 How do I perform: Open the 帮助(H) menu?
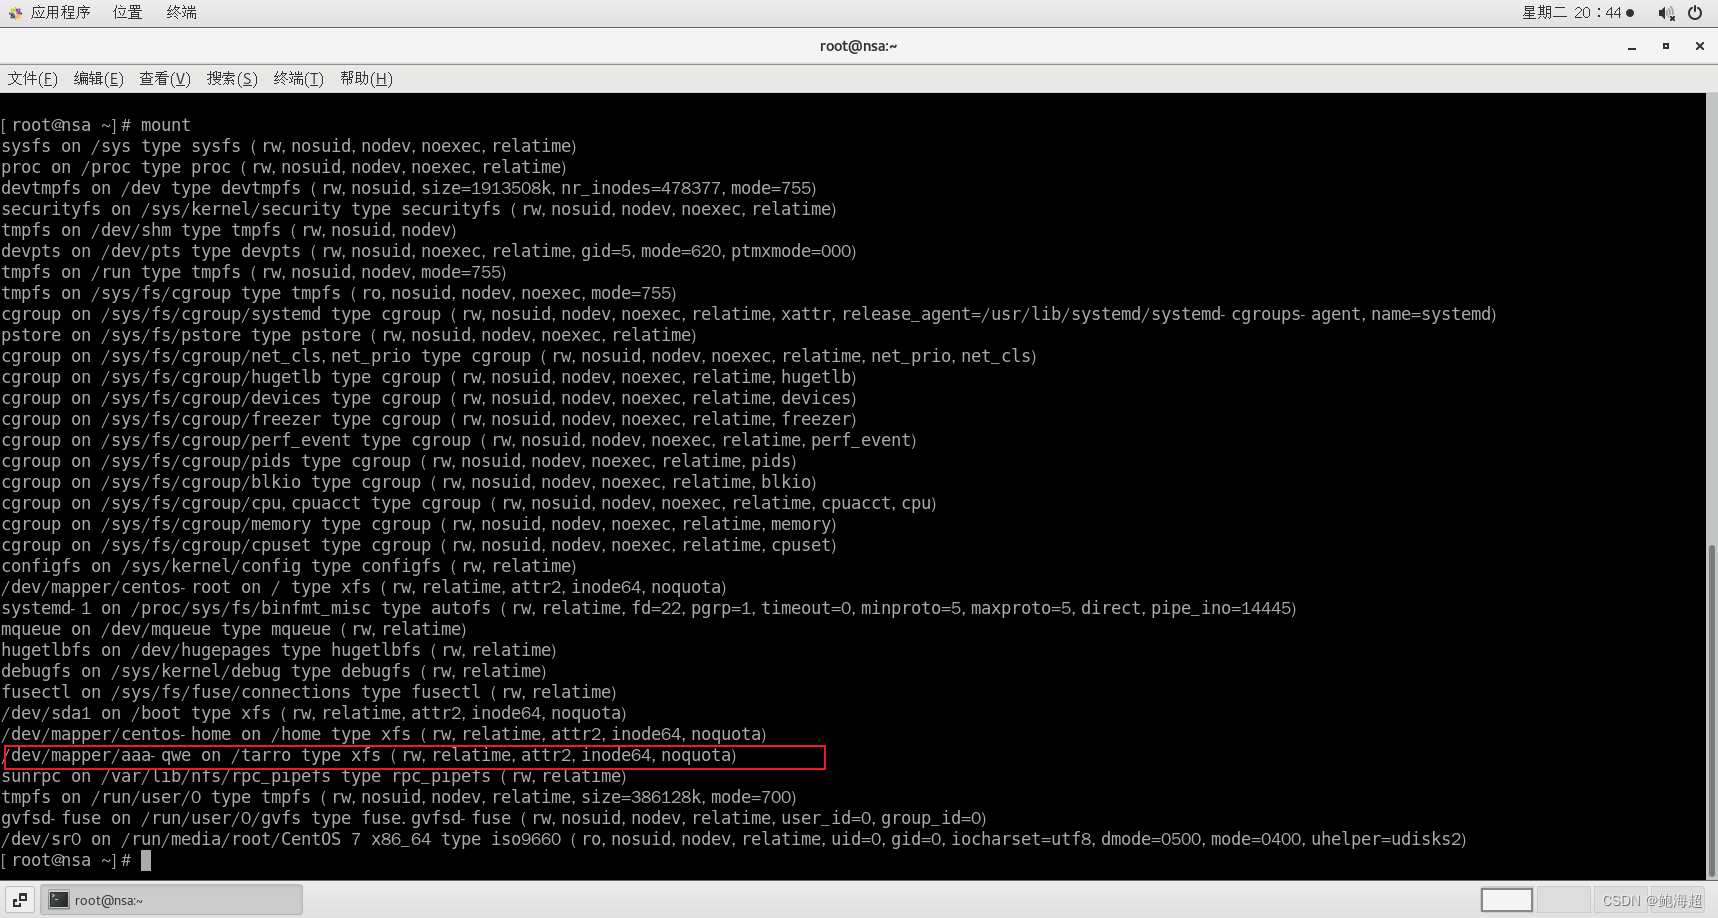pyautogui.click(x=366, y=78)
